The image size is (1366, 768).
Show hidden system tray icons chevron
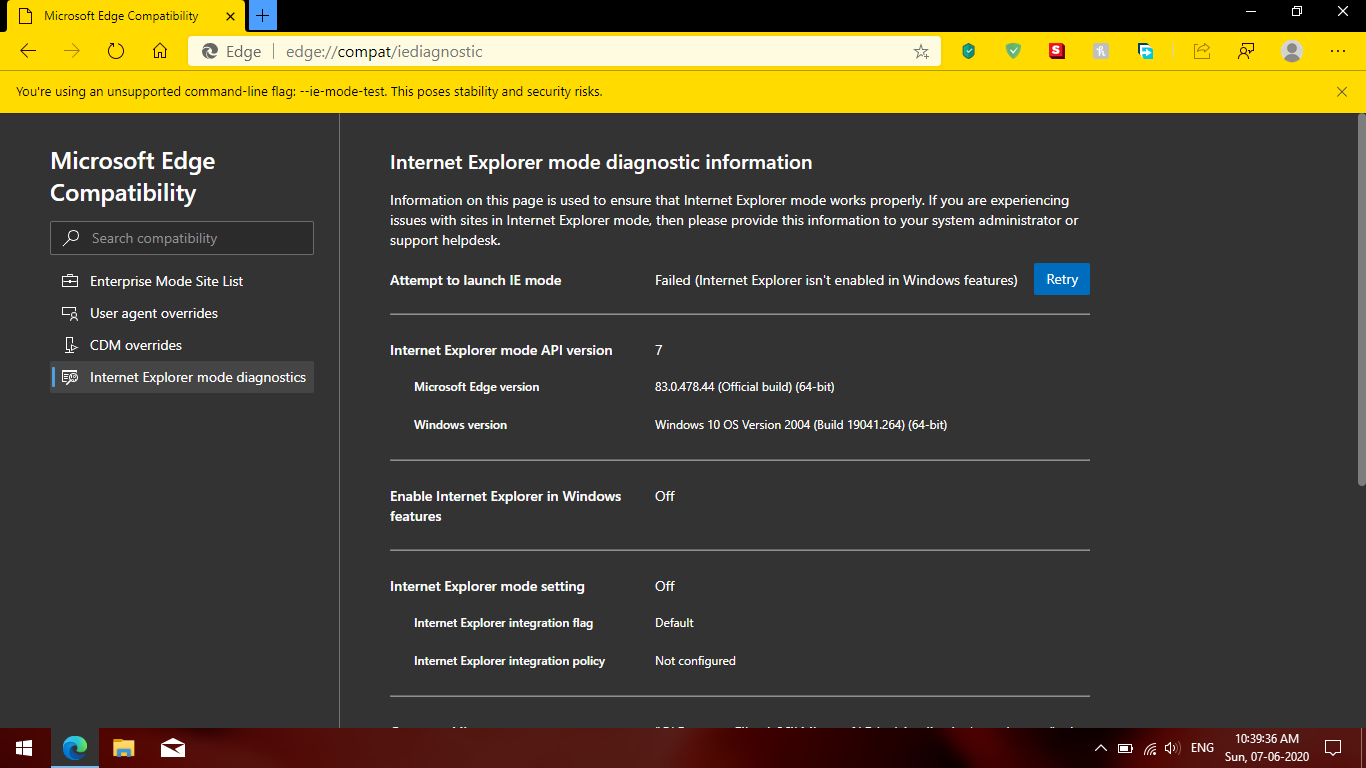point(1101,748)
